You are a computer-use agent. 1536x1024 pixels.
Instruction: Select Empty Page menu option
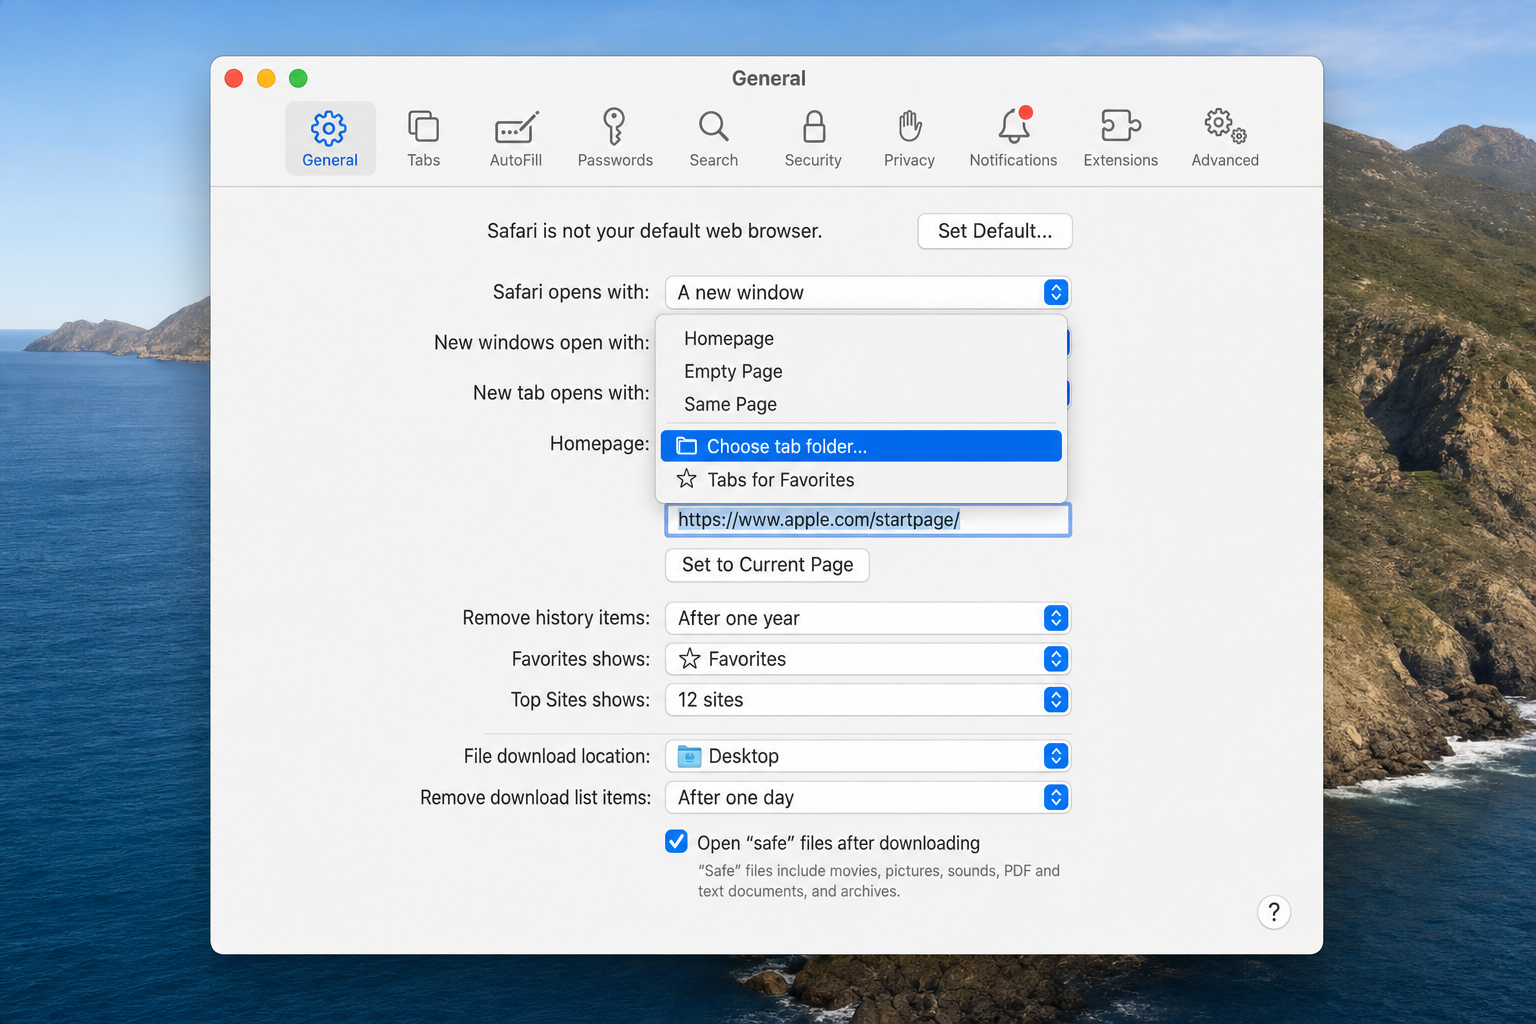tap(861, 371)
